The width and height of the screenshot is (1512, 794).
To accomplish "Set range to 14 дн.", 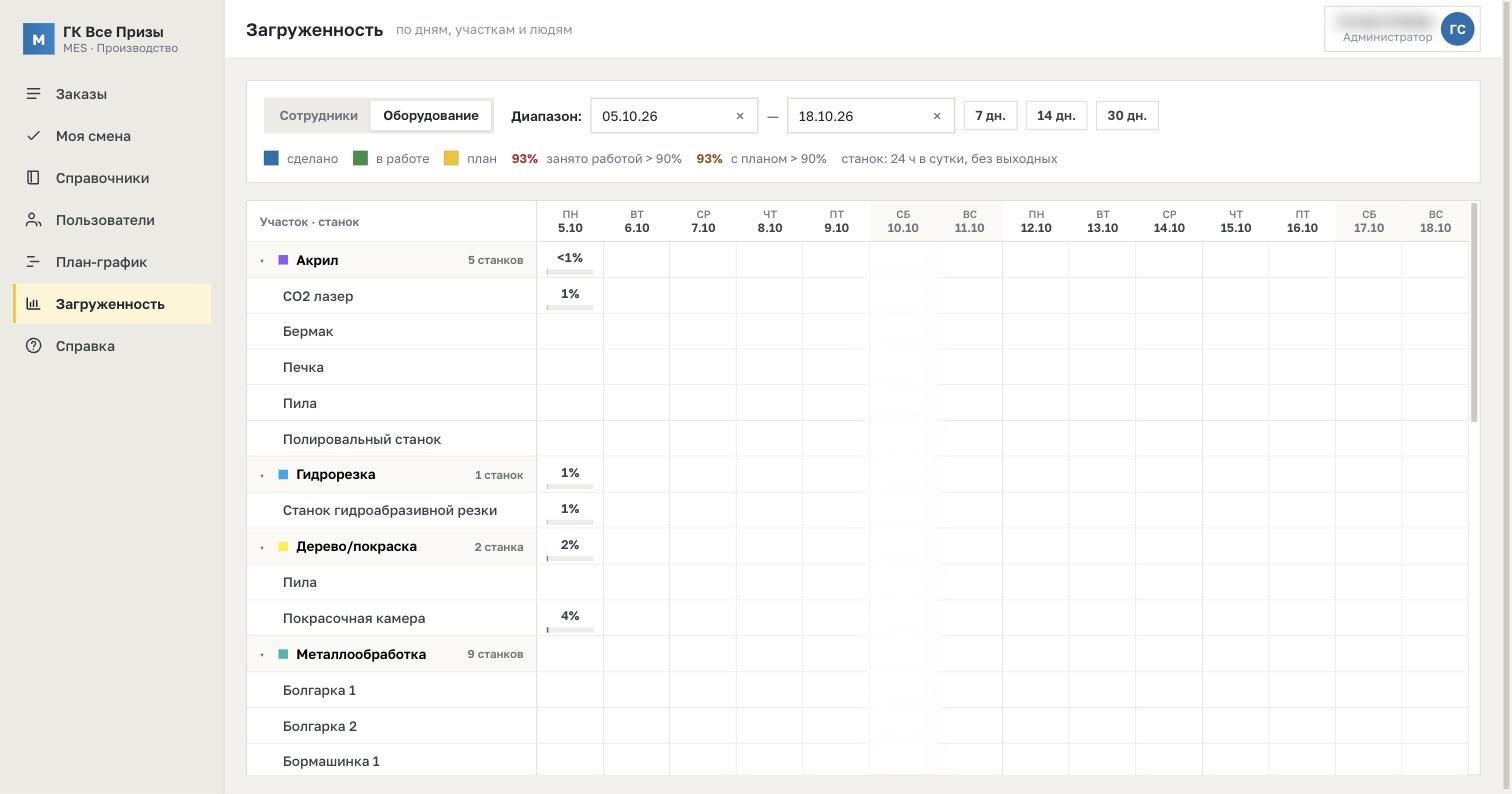I will click(1056, 116).
